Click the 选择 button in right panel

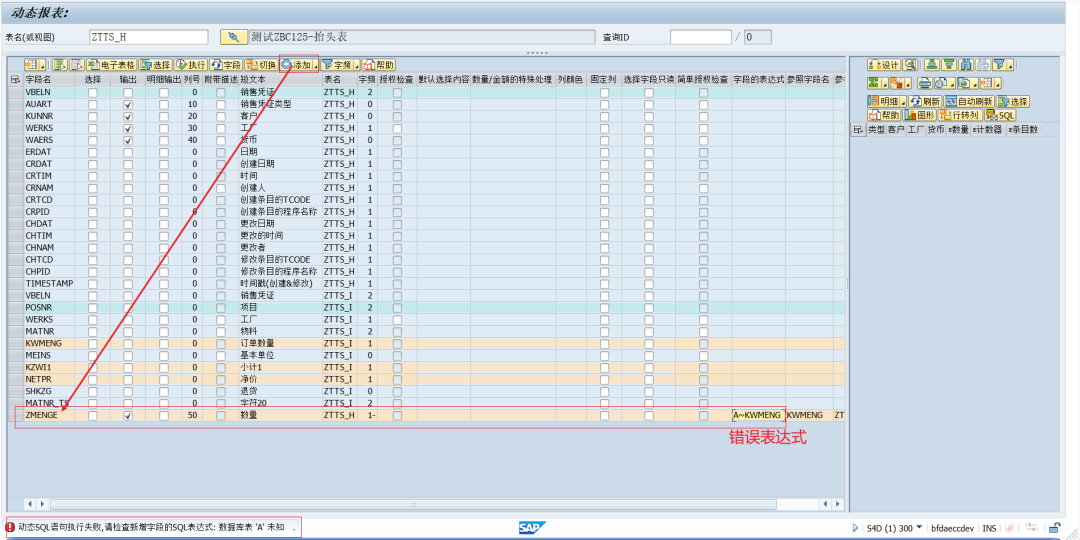(1012, 101)
